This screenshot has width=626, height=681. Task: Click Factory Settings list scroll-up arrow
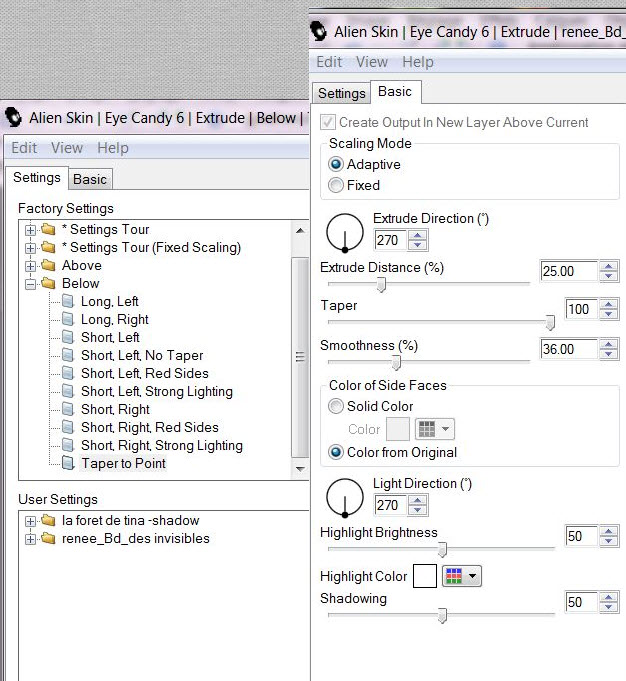(x=300, y=230)
